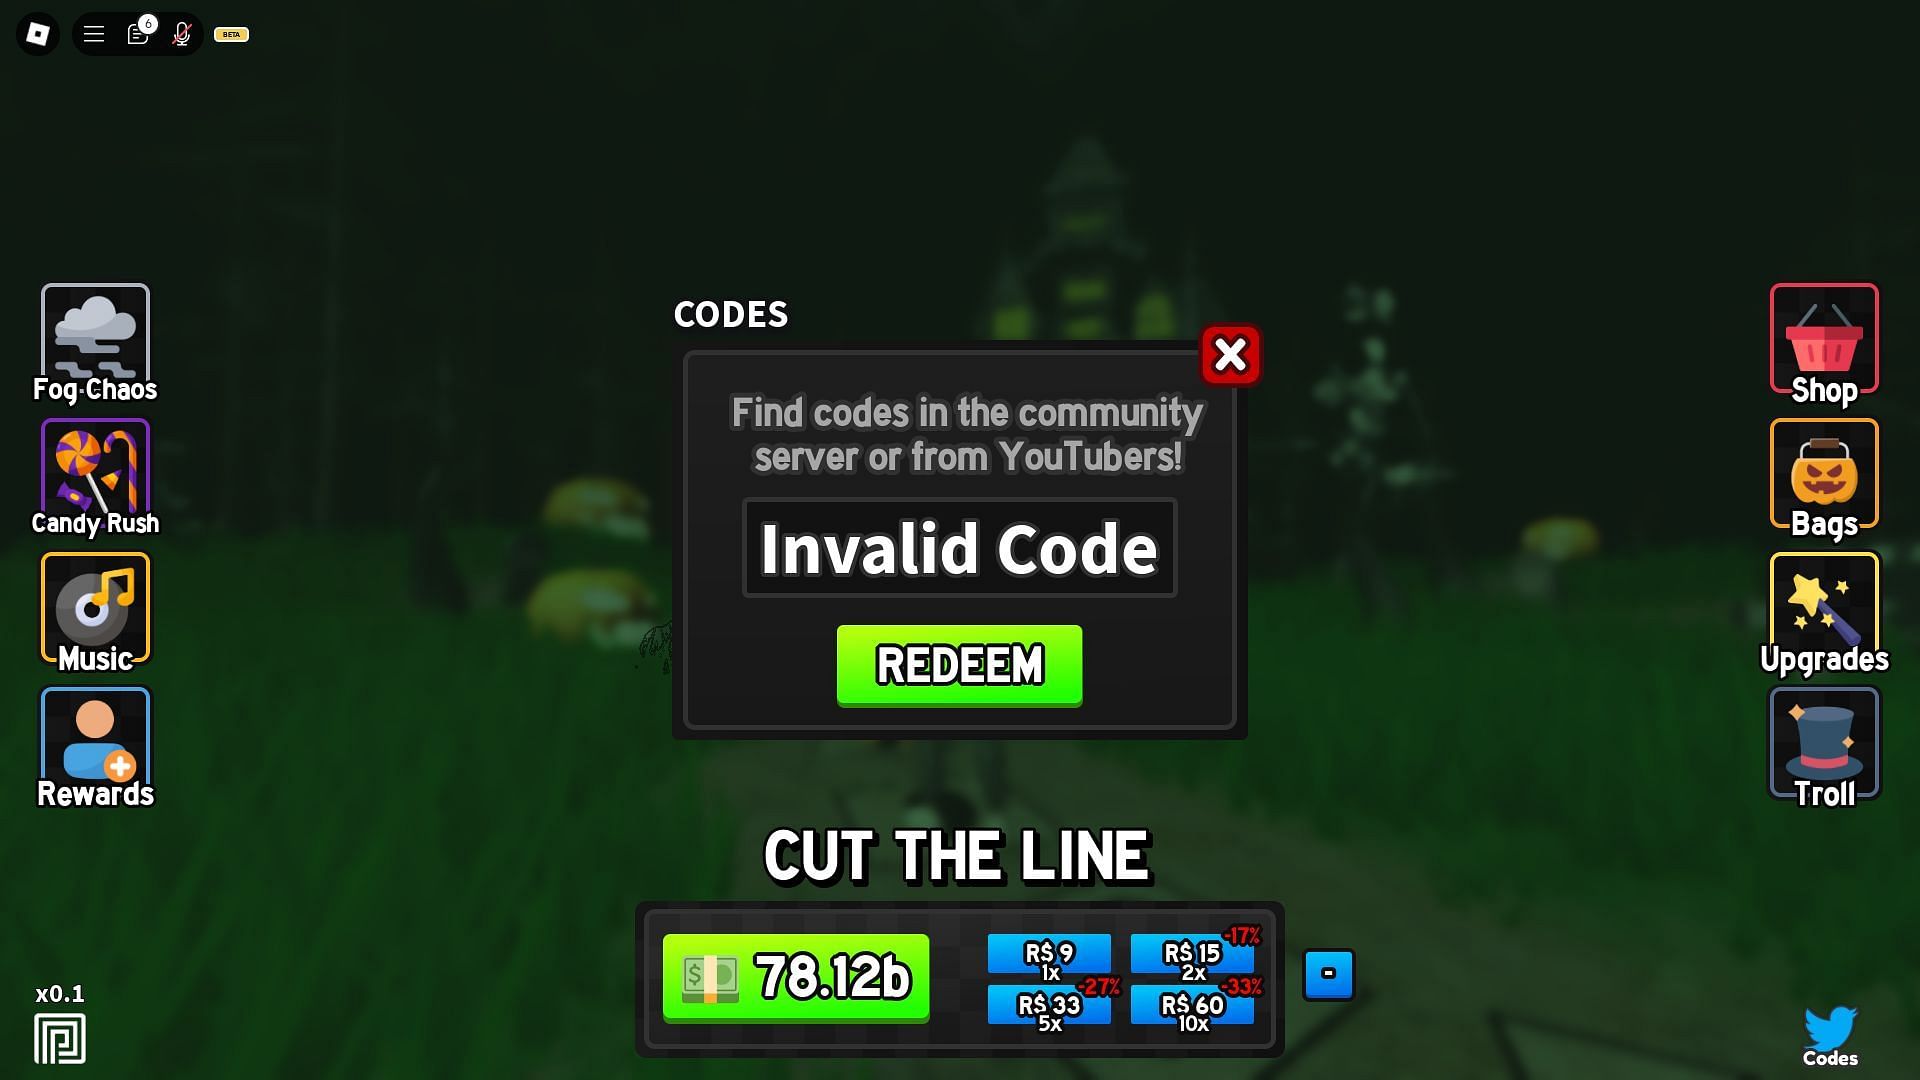Open the Bags panel
The image size is (1920, 1080).
pos(1824,476)
